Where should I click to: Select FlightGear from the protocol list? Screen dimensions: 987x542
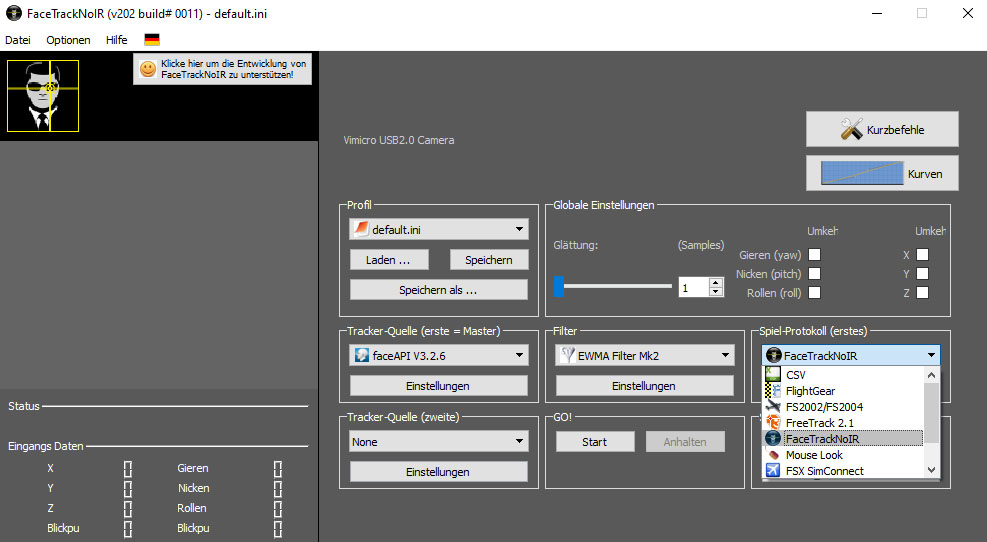tap(843, 391)
